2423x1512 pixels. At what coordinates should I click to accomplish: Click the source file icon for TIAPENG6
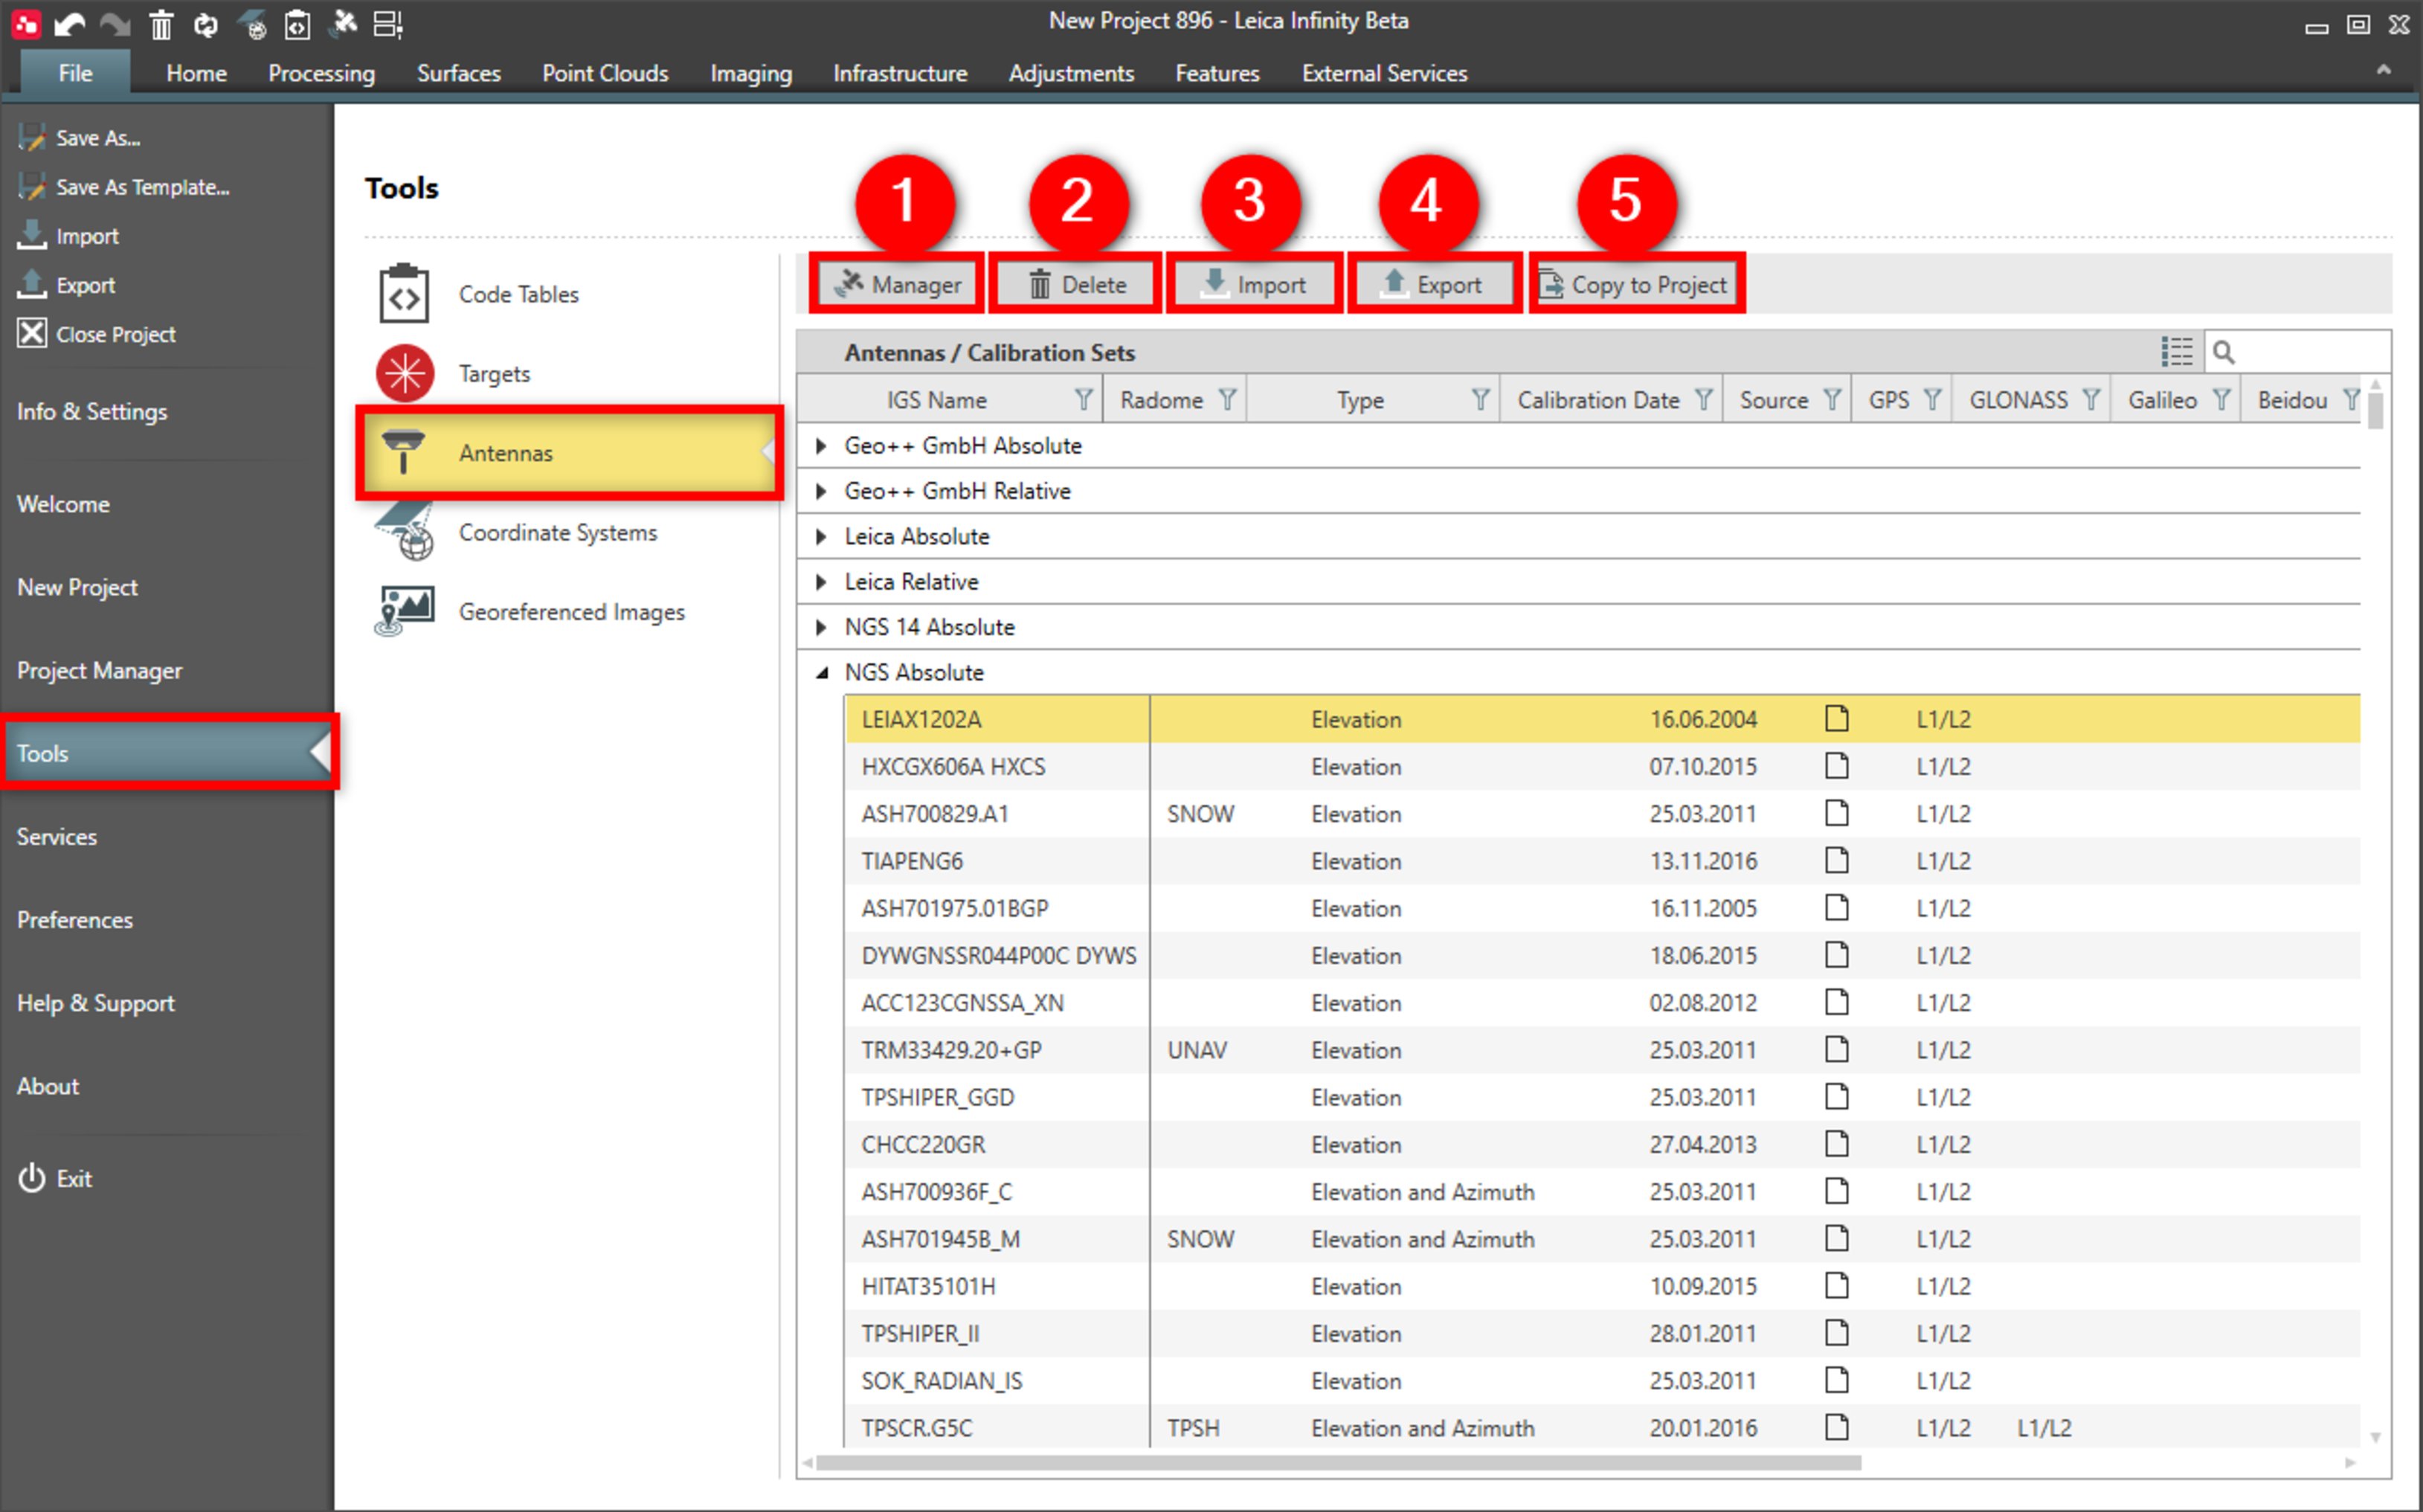pos(1836,860)
